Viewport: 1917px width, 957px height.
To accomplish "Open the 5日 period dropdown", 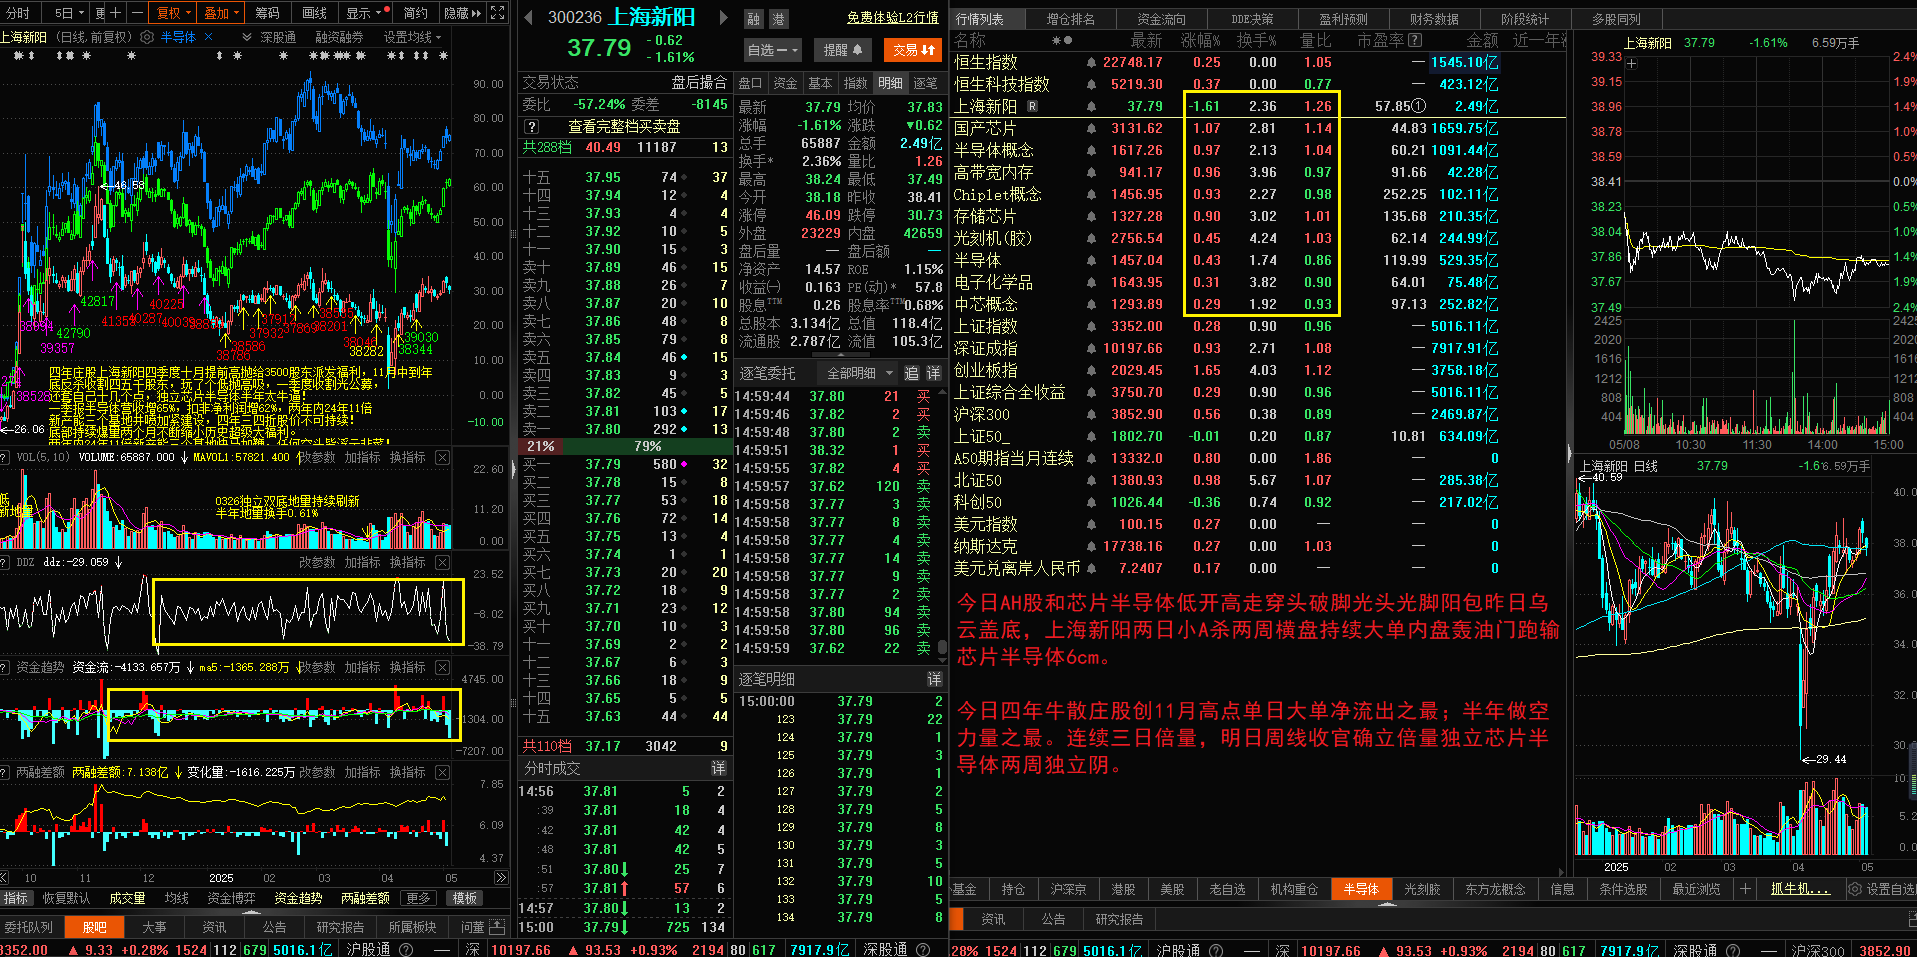I will pos(69,13).
